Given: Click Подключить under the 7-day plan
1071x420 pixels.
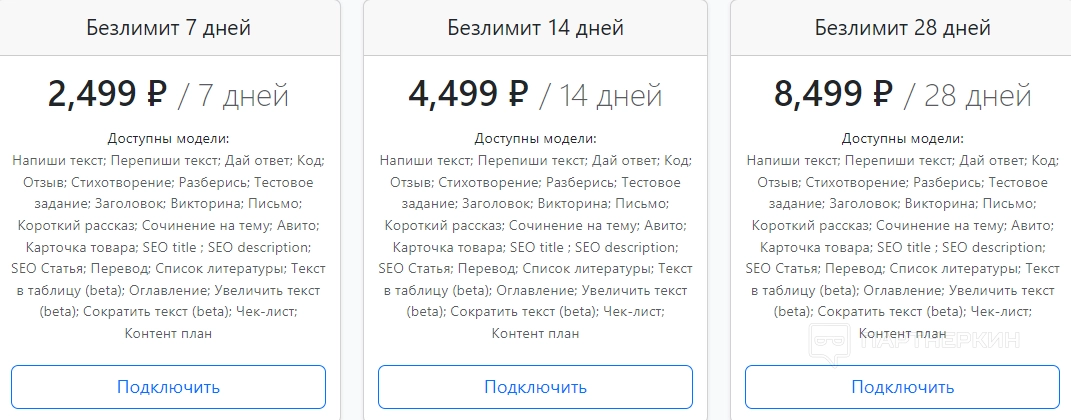Looking at the screenshot, I should [168, 387].
